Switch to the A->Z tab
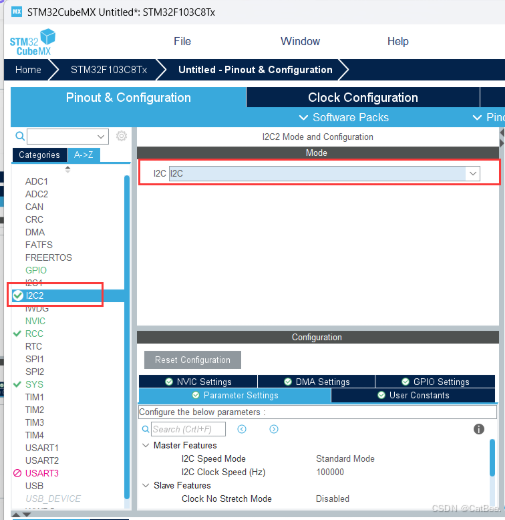Viewport: 505px width, 520px height. click(x=83, y=155)
